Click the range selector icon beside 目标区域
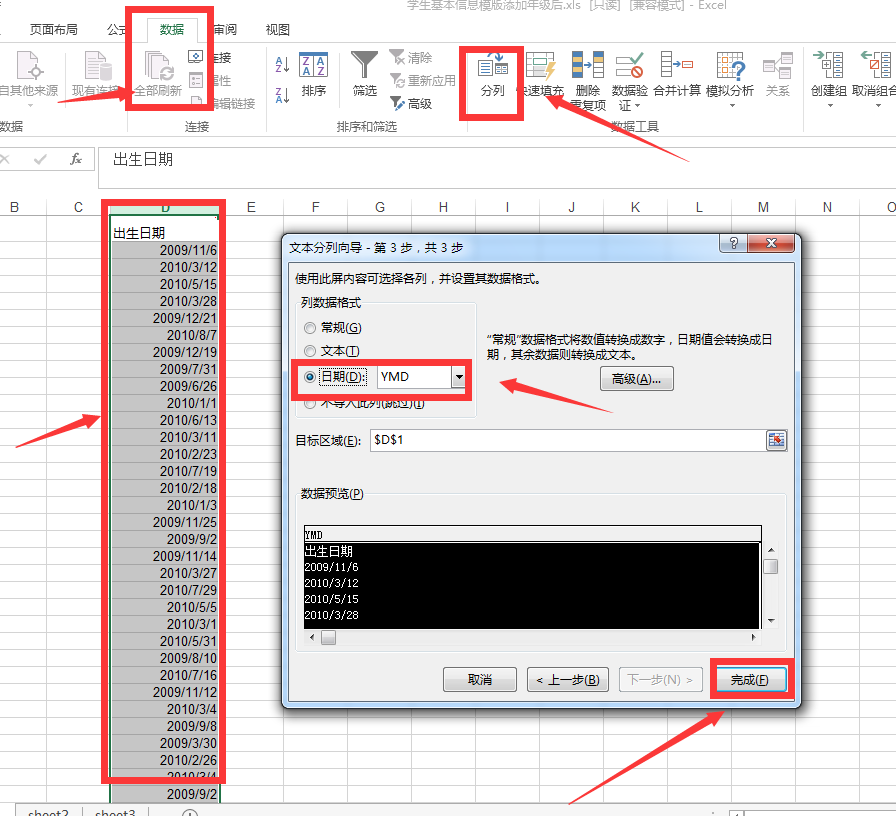Screen dimensions: 896x816 776,440
